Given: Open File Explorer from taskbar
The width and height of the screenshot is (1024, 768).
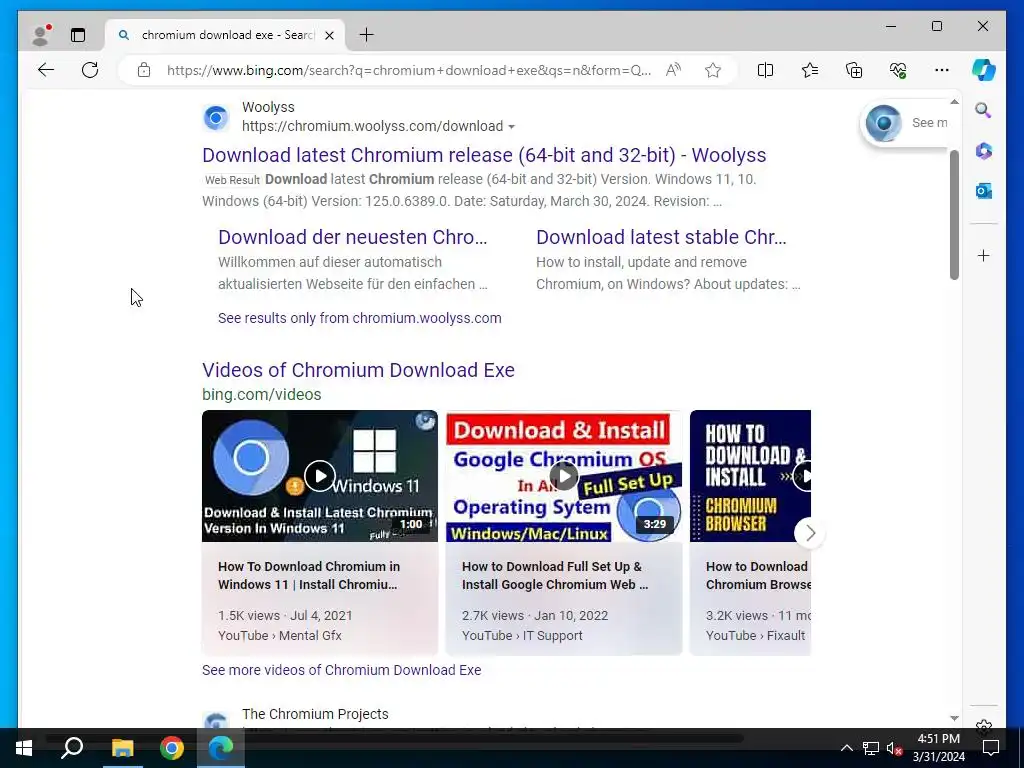Looking at the screenshot, I should point(122,748).
